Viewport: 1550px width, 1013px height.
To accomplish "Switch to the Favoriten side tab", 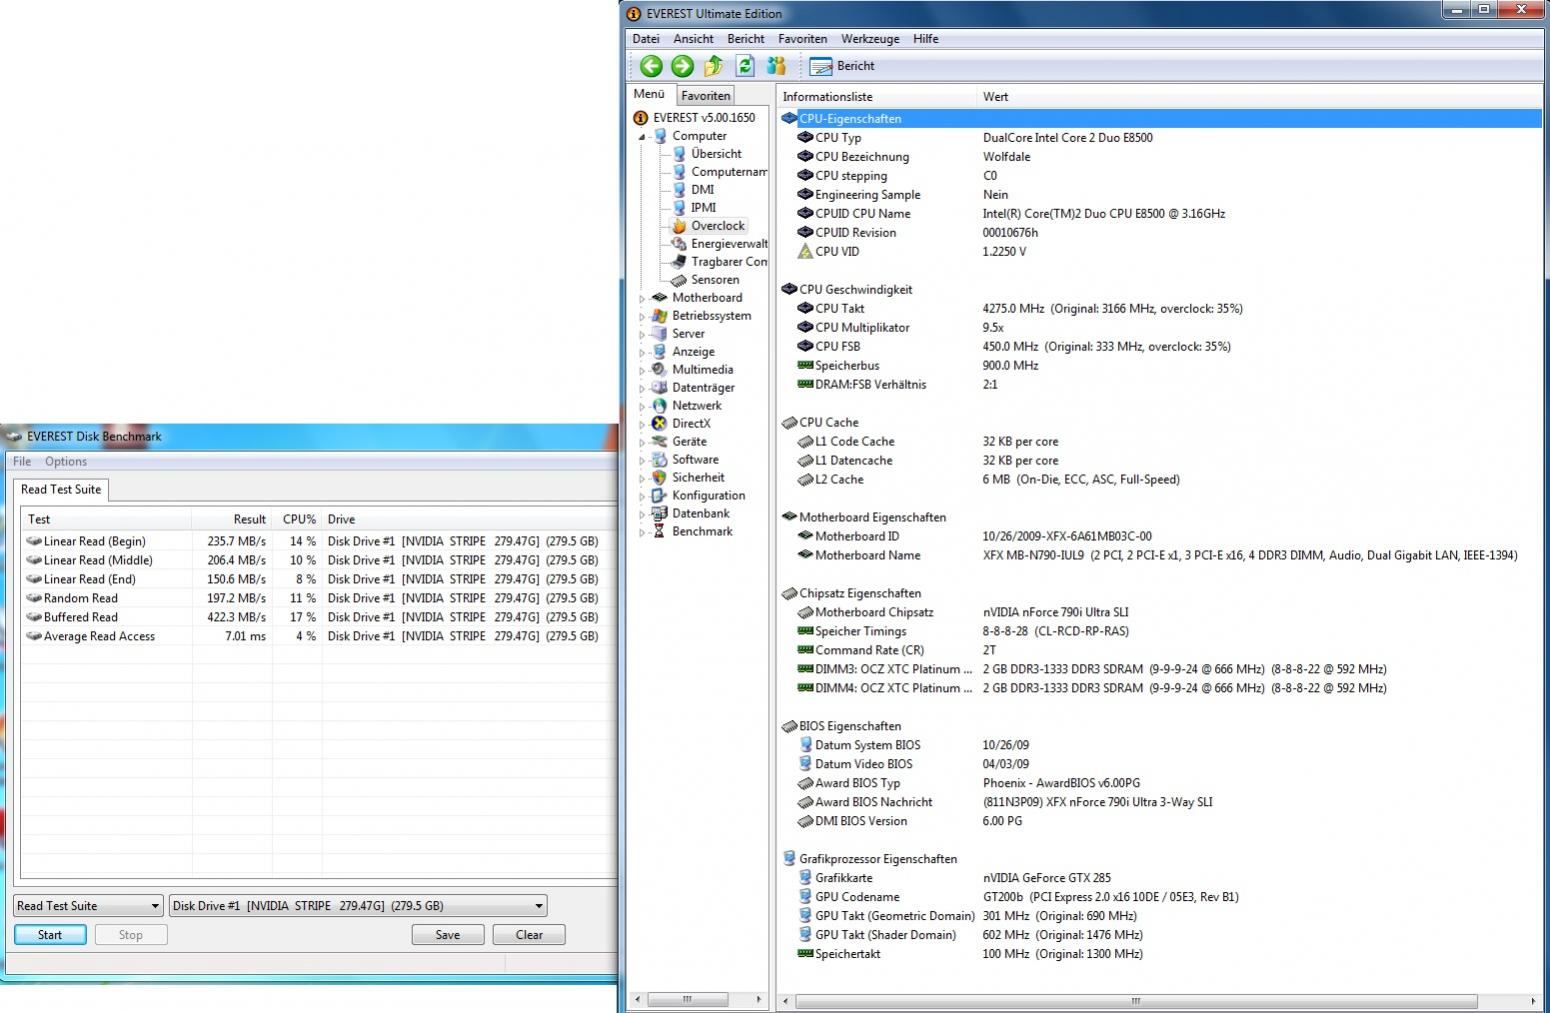I will tap(706, 96).
